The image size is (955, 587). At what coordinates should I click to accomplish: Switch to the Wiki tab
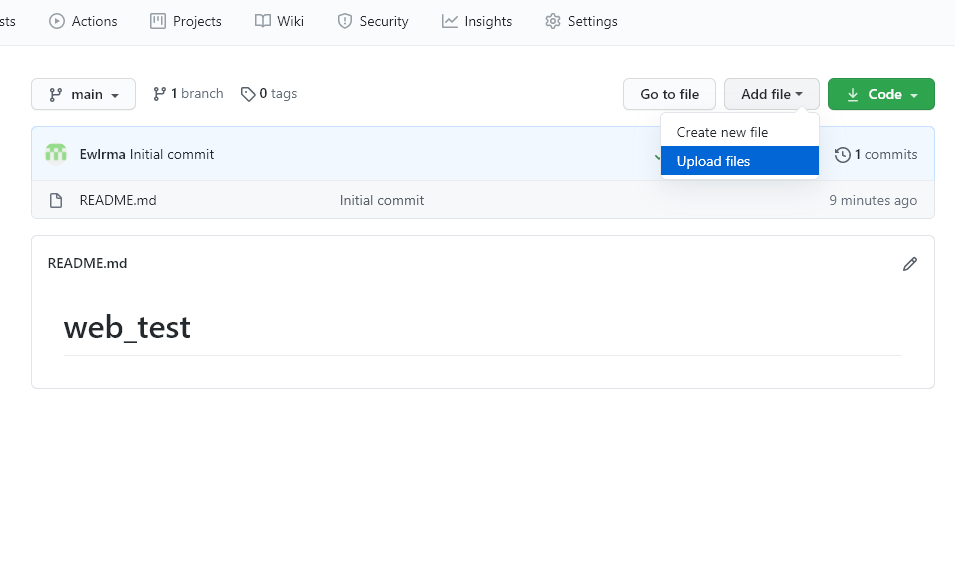[x=279, y=21]
